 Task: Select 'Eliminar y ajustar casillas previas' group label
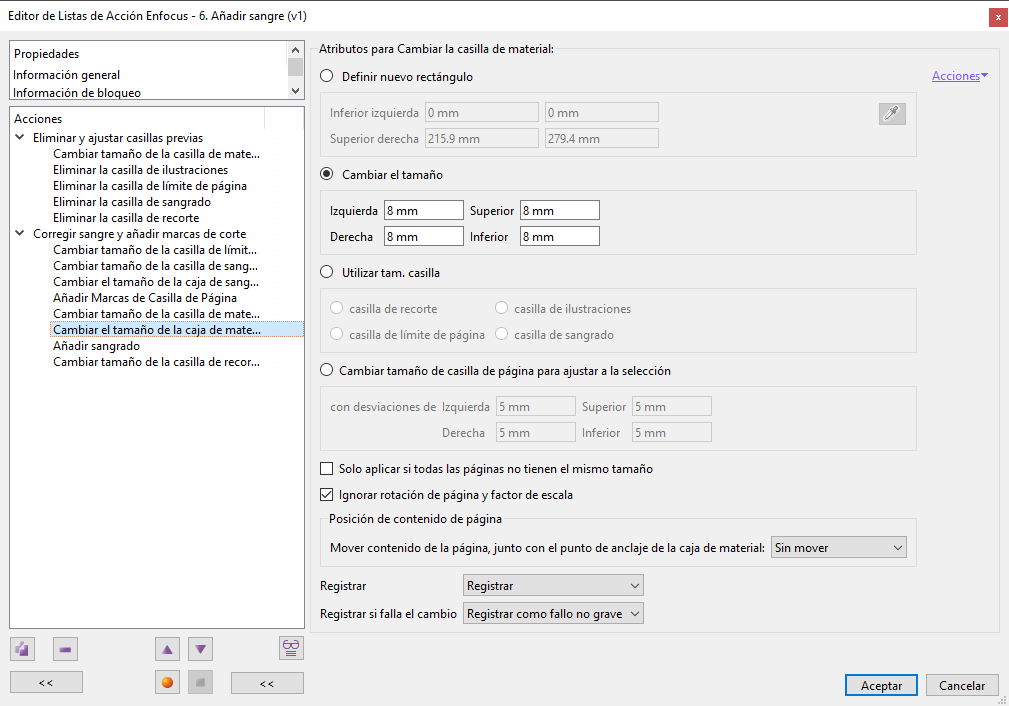pyautogui.click(x=118, y=138)
